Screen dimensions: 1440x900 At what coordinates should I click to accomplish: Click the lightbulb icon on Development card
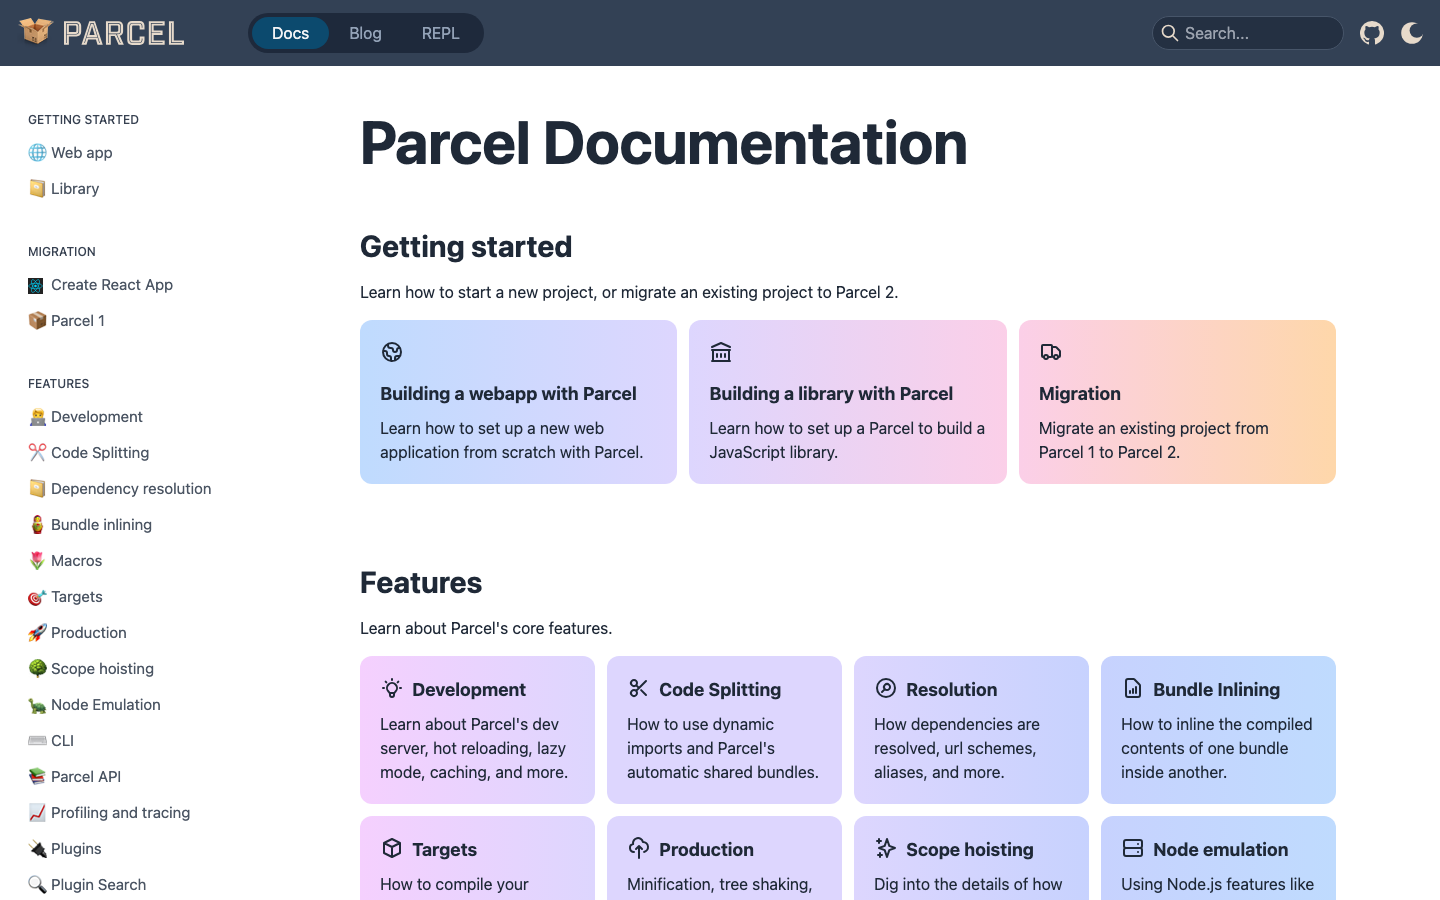392,688
